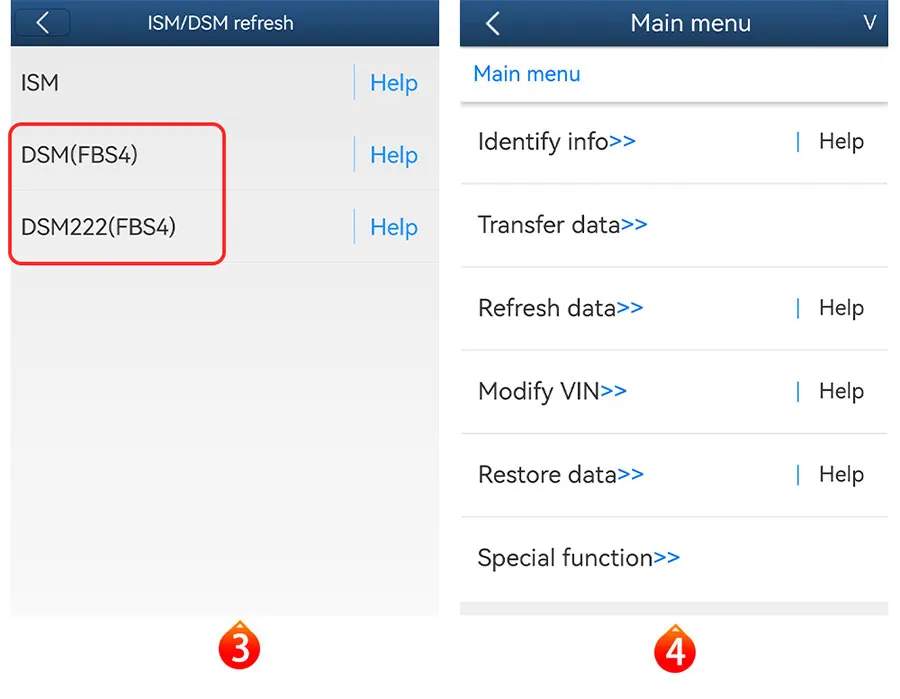This screenshot has height=699, width=900.
Task: View Help for Identify info
Action: pyautogui.click(x=840, y=142)
